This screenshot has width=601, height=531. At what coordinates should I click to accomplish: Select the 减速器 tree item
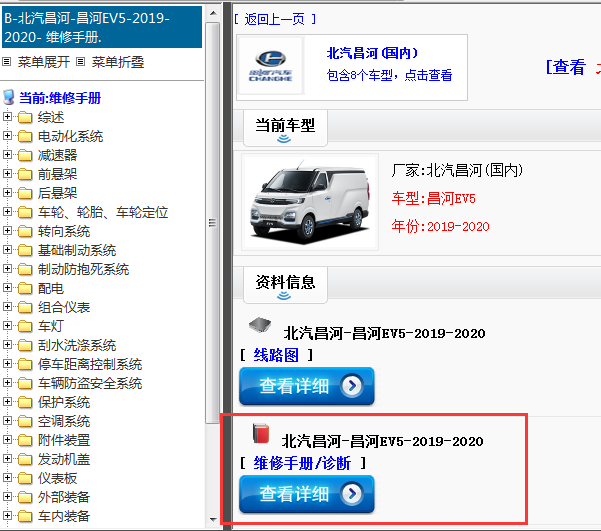(57, 155)
